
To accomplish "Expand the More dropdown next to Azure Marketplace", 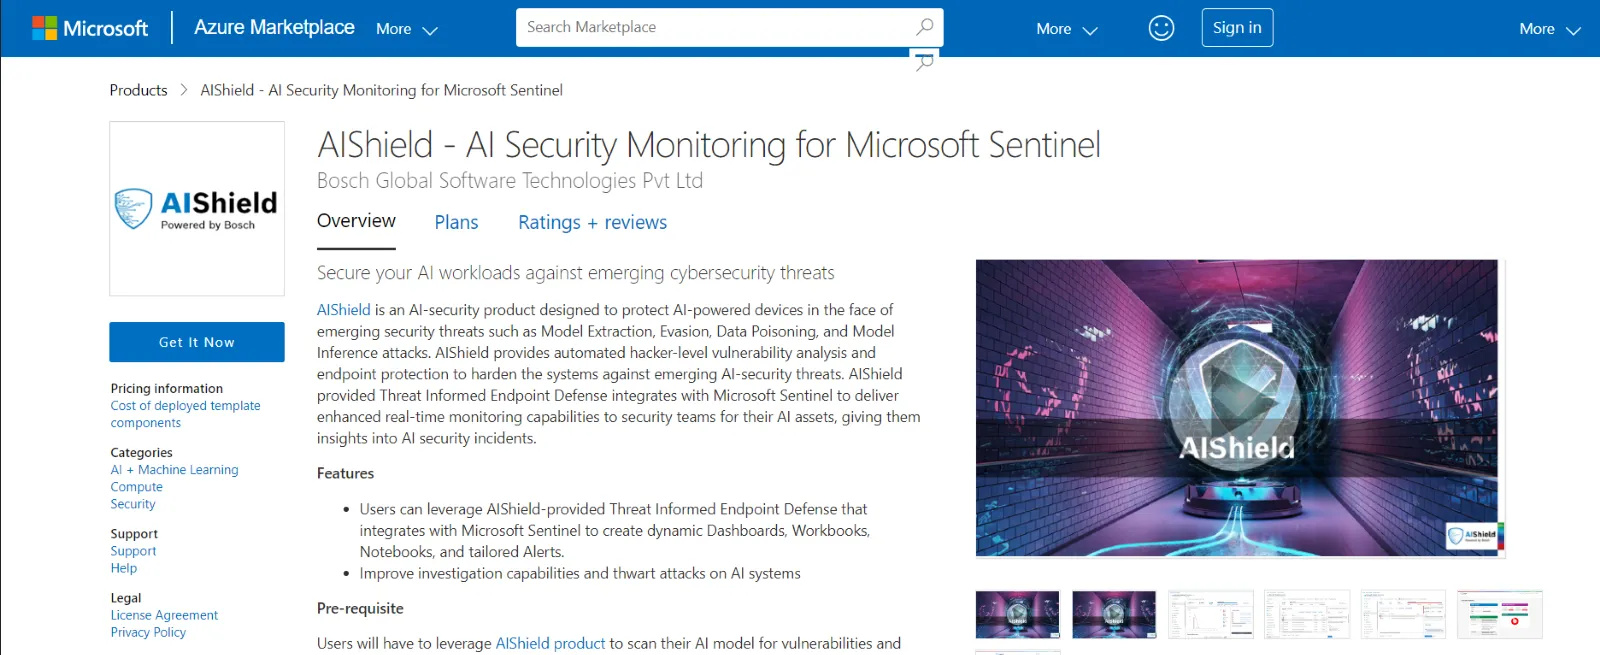I will coord(407,29).
